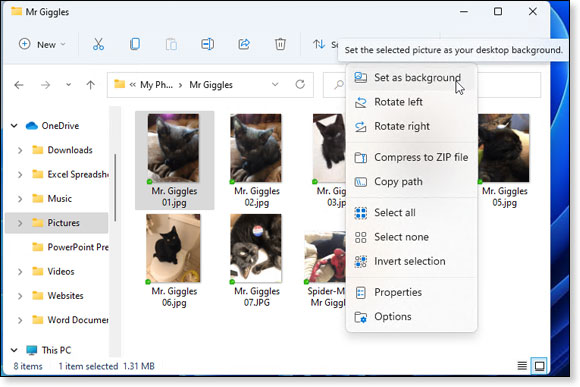Open Pictures folder in sidebar

coord(56,223)
